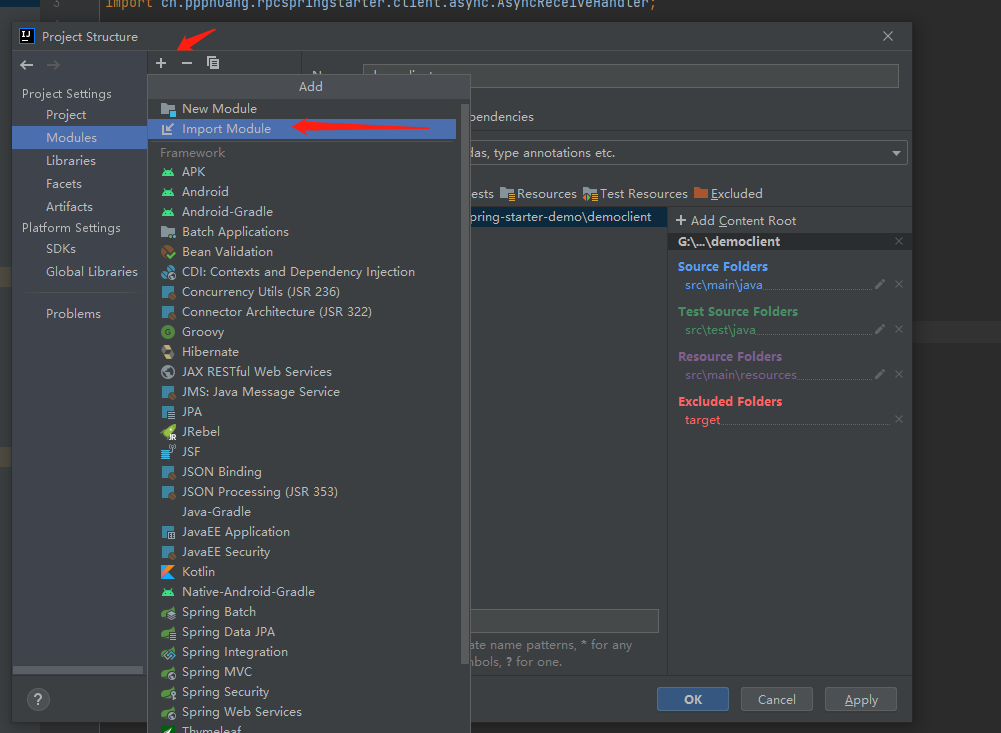Viewport: 1001px width, 733px height.
Task: Edit the src\main\resources folder properties
Action: tap(880, 374)
